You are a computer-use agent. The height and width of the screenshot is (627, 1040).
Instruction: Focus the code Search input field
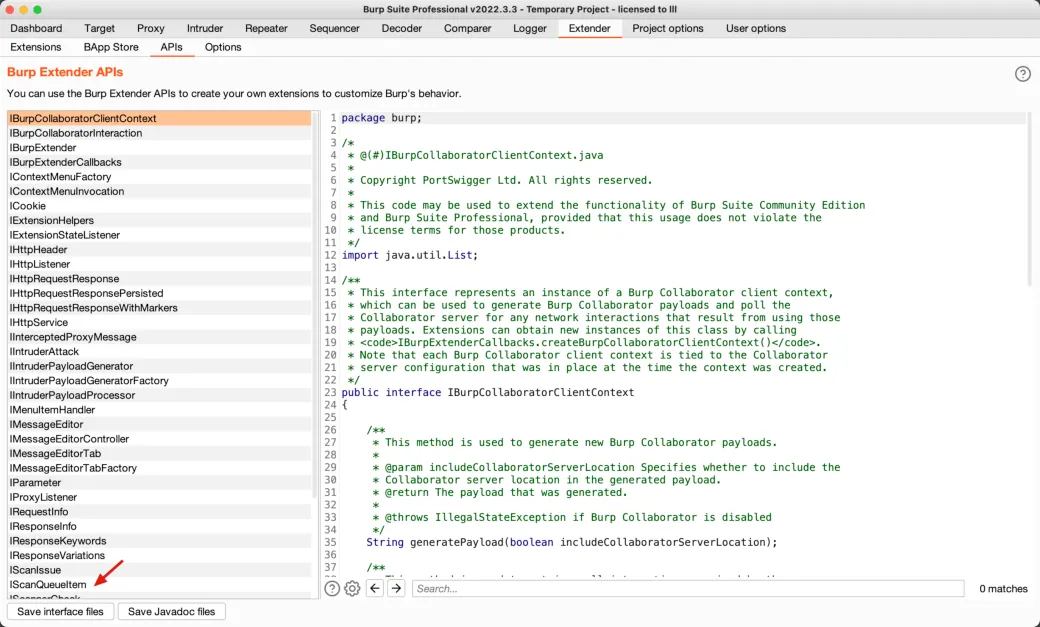688,589
